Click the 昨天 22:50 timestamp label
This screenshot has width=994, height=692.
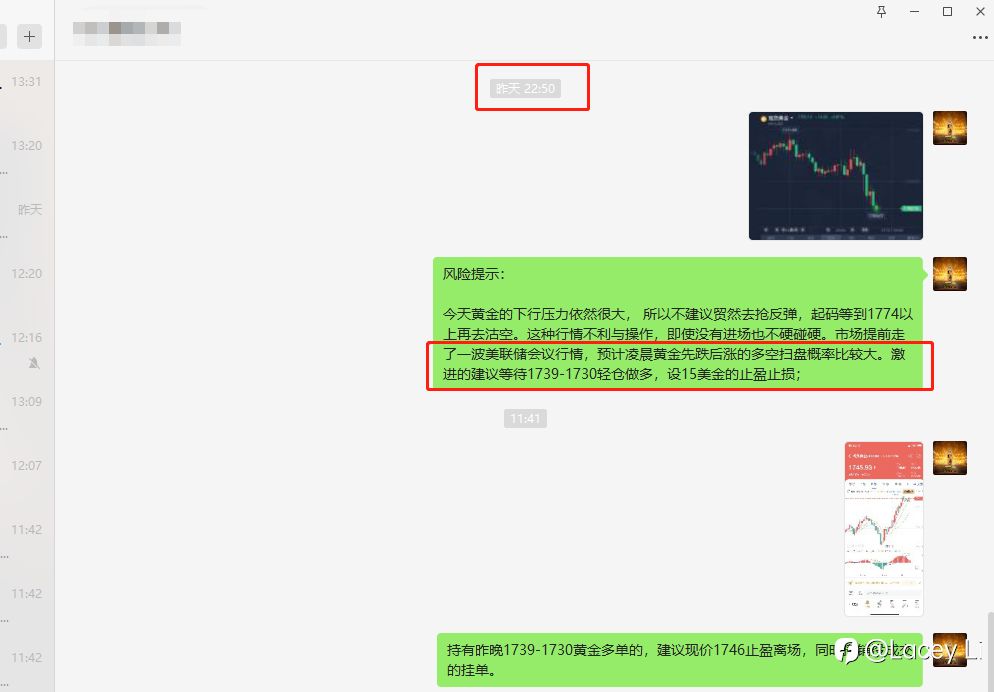coord(525,88)
